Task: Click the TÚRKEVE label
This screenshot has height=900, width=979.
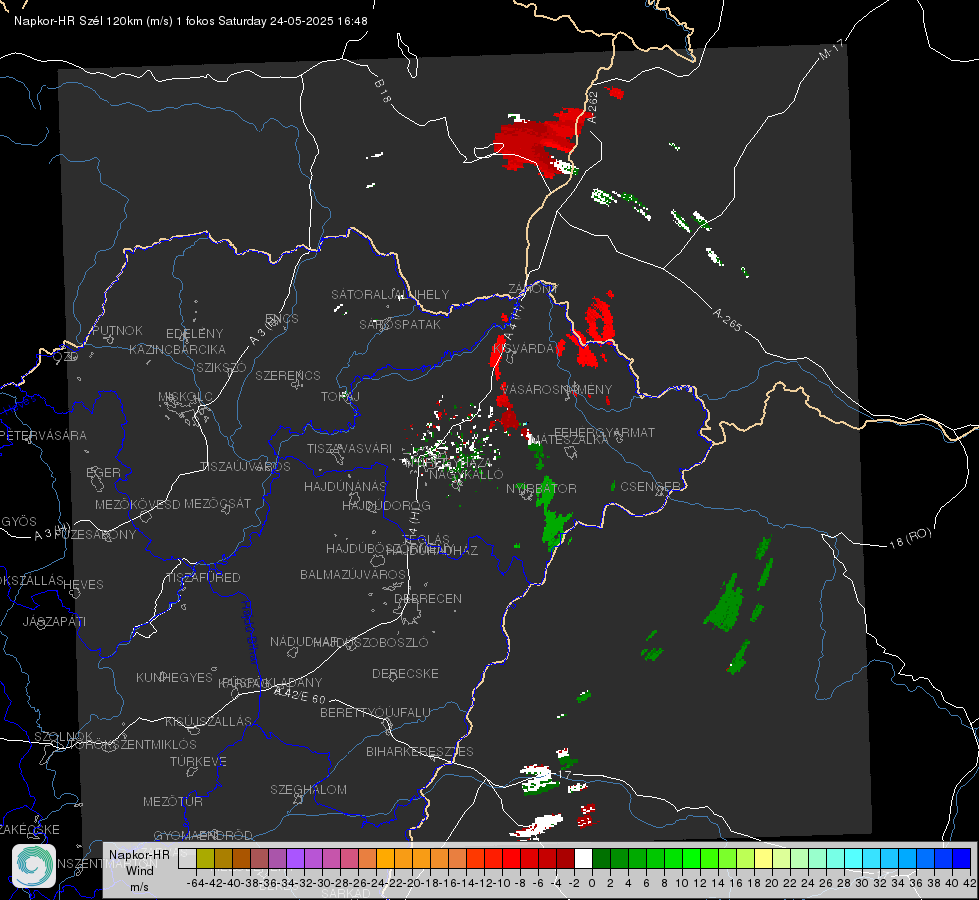Action: click(199, 761)
